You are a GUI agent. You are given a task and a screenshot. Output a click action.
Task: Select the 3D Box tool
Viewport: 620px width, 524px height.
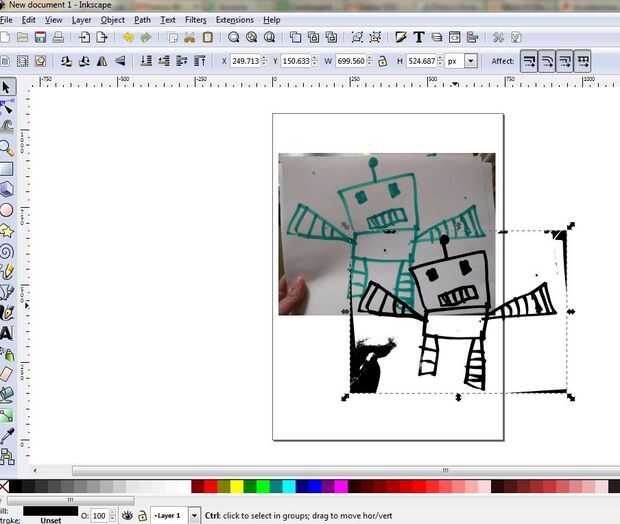[x=6, y=189]
